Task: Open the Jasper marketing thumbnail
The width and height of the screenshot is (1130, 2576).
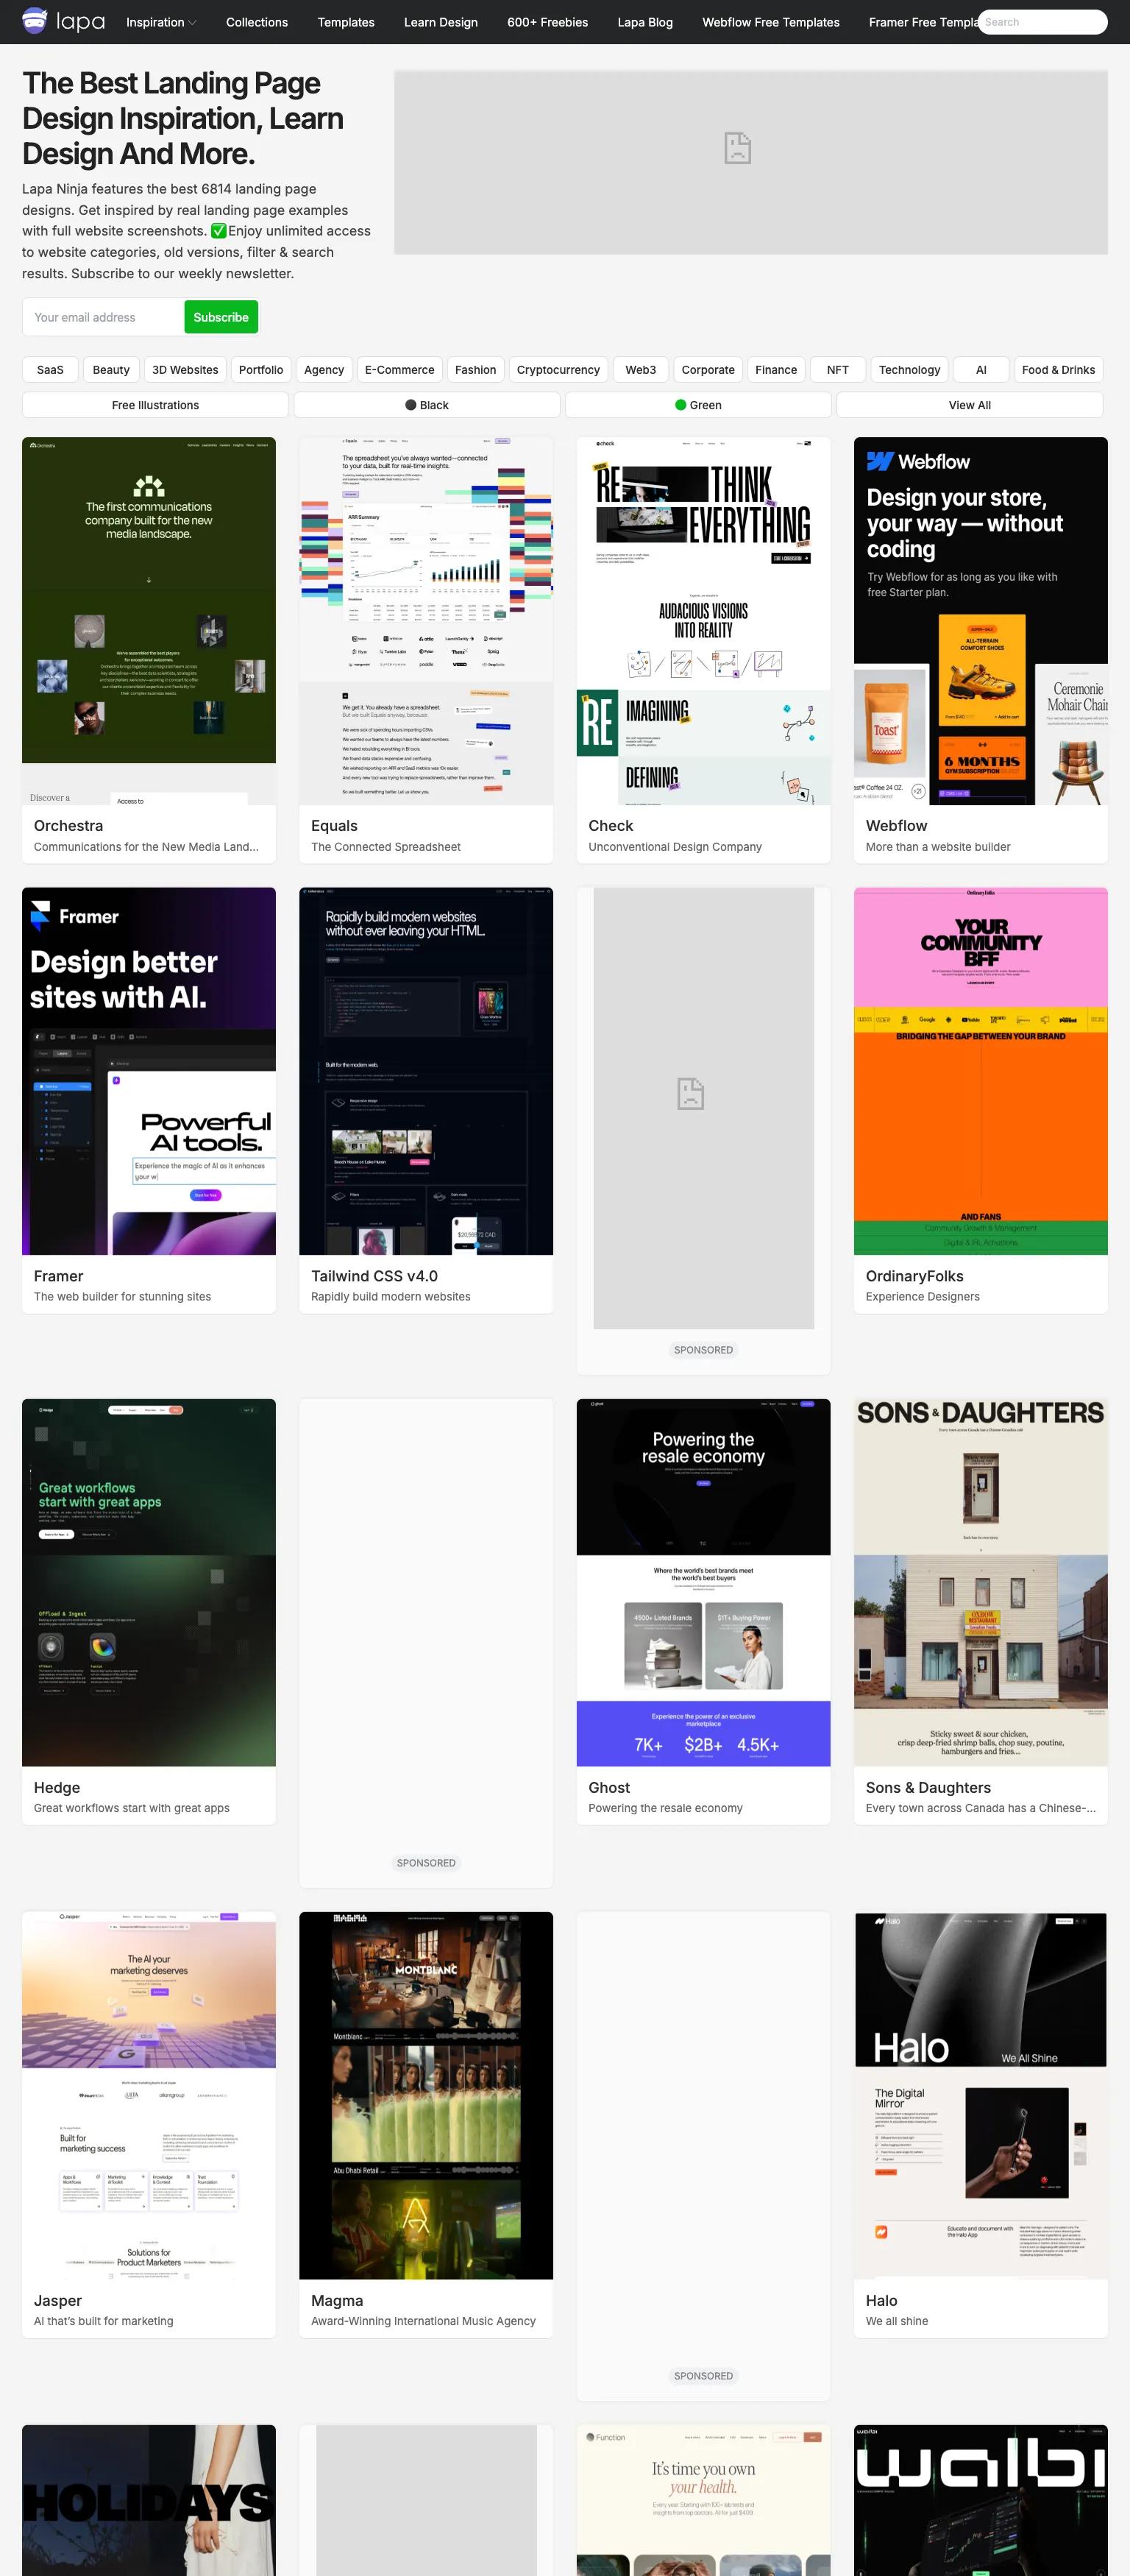Action: 149,2096
